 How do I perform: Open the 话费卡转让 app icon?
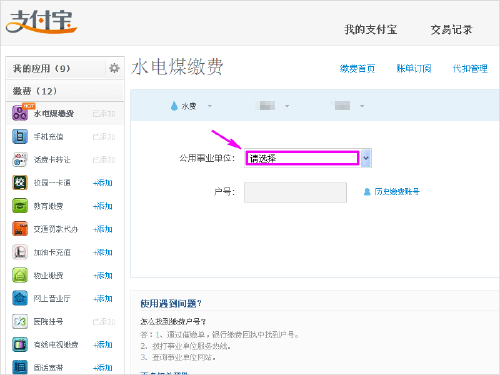point(20,160)
